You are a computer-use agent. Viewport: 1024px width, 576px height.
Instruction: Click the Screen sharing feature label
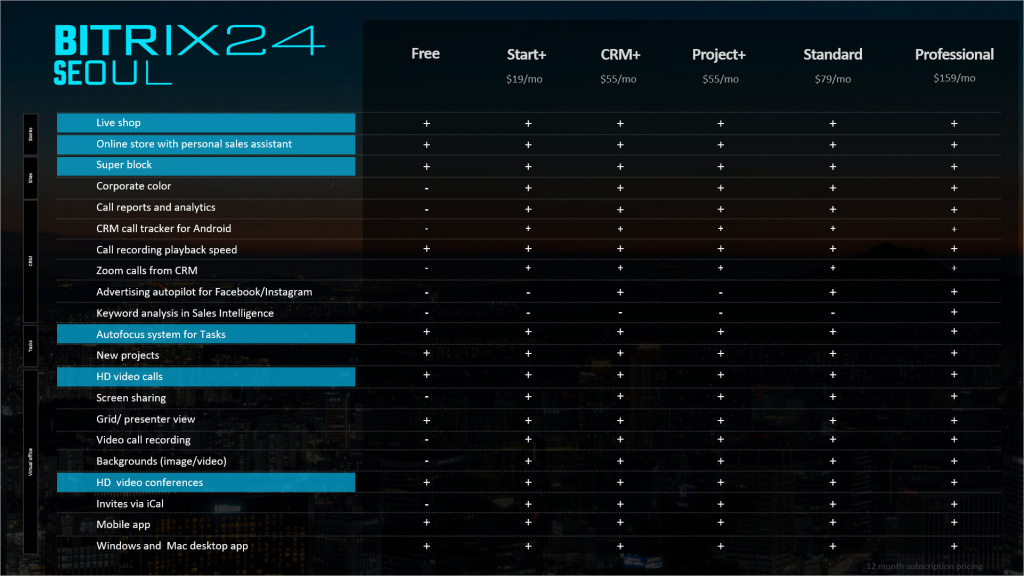[131, 398]
